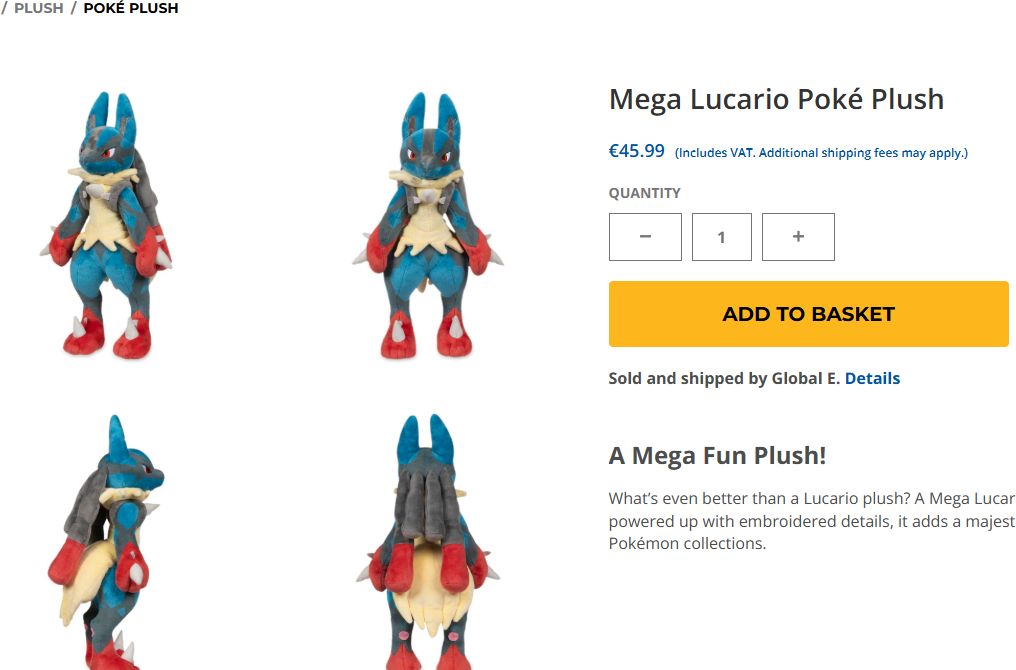Click the minus quantity button
Image resolution: width=1016 pixels, height=670 pixels.
point(645,237)
